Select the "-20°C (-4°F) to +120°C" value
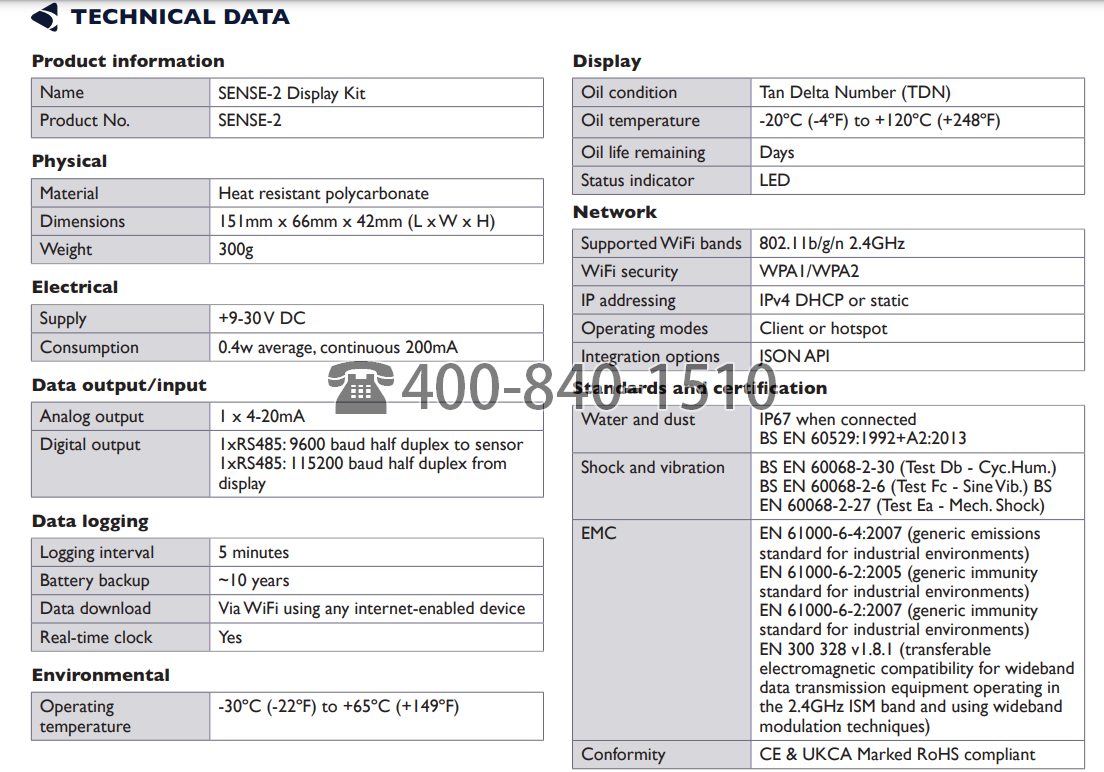1104x772 pixels. 879,120
